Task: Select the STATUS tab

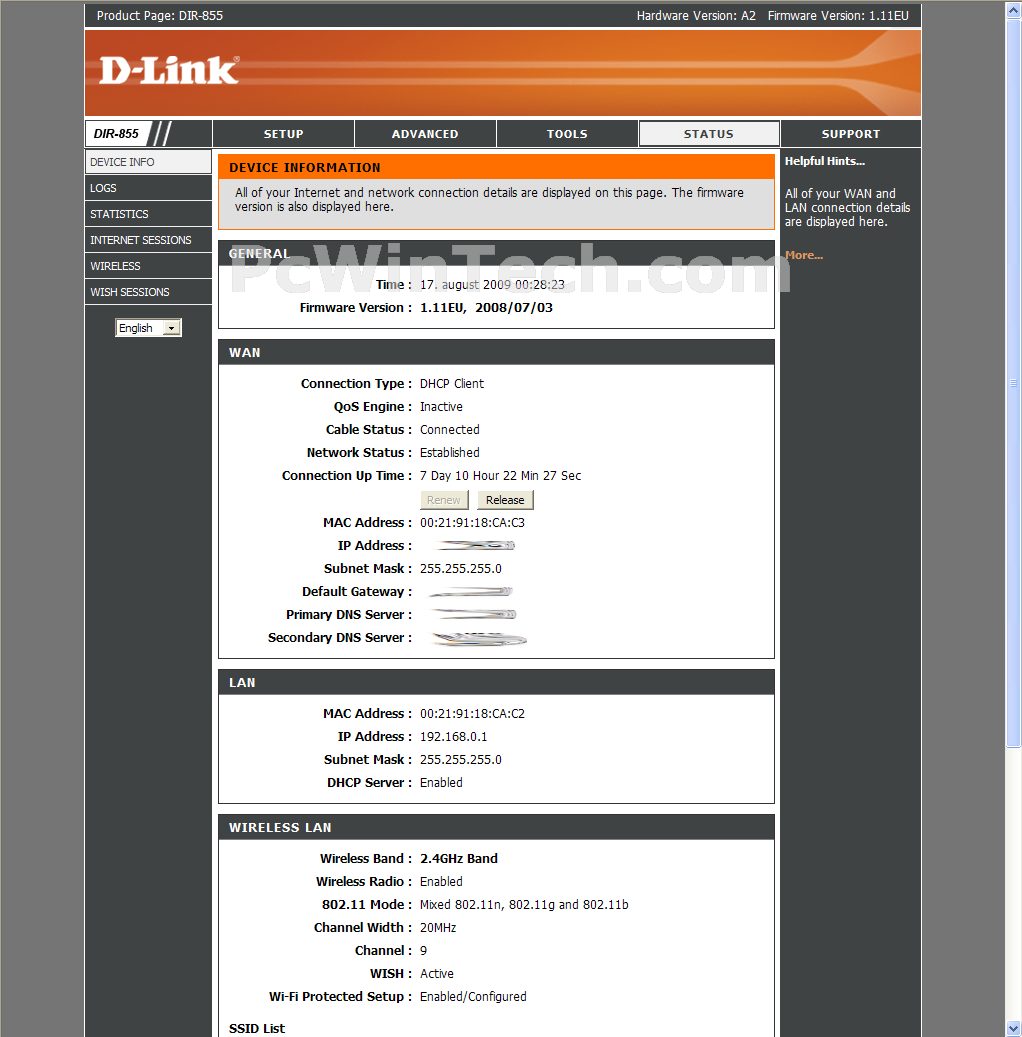Action: (x=708, y=134)
